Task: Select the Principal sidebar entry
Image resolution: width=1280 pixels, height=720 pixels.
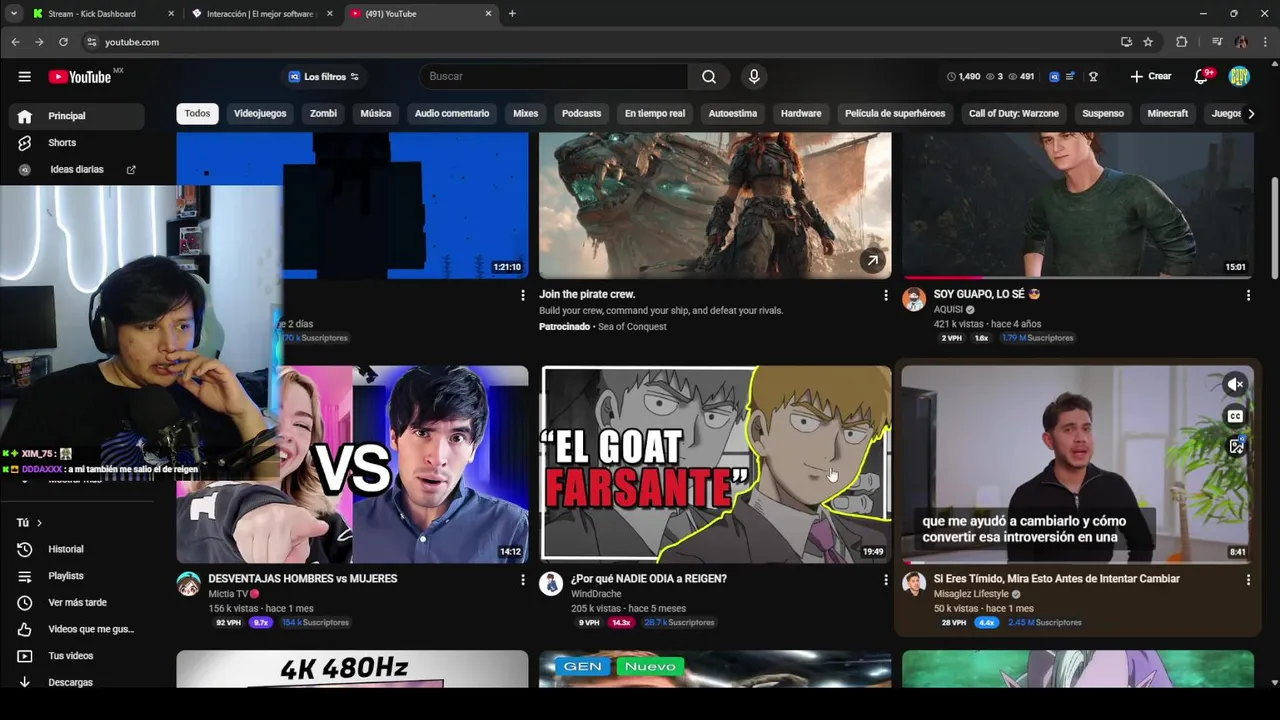Action: pos(75,116)
